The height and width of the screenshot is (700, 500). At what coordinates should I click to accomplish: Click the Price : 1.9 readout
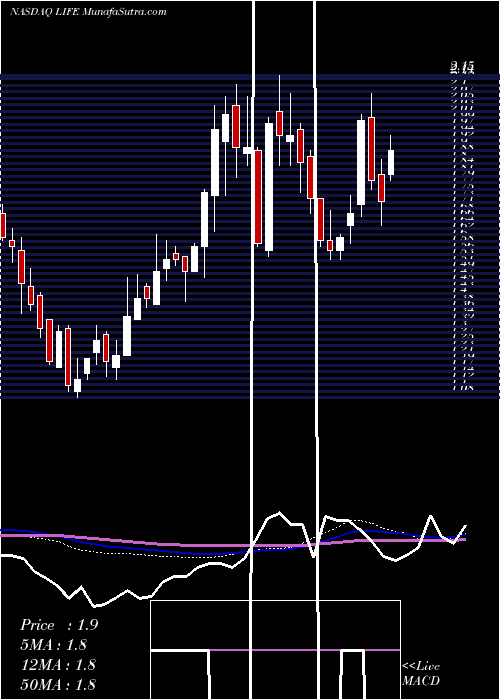tap(59, 625)
